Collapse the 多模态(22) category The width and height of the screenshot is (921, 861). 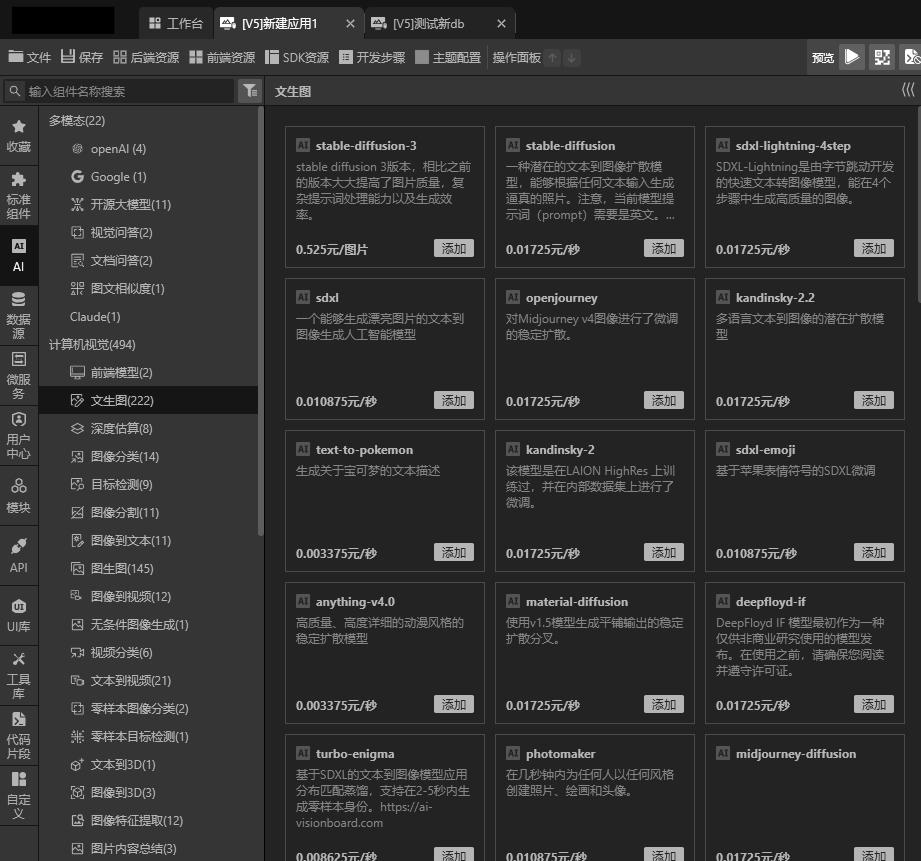77,120
